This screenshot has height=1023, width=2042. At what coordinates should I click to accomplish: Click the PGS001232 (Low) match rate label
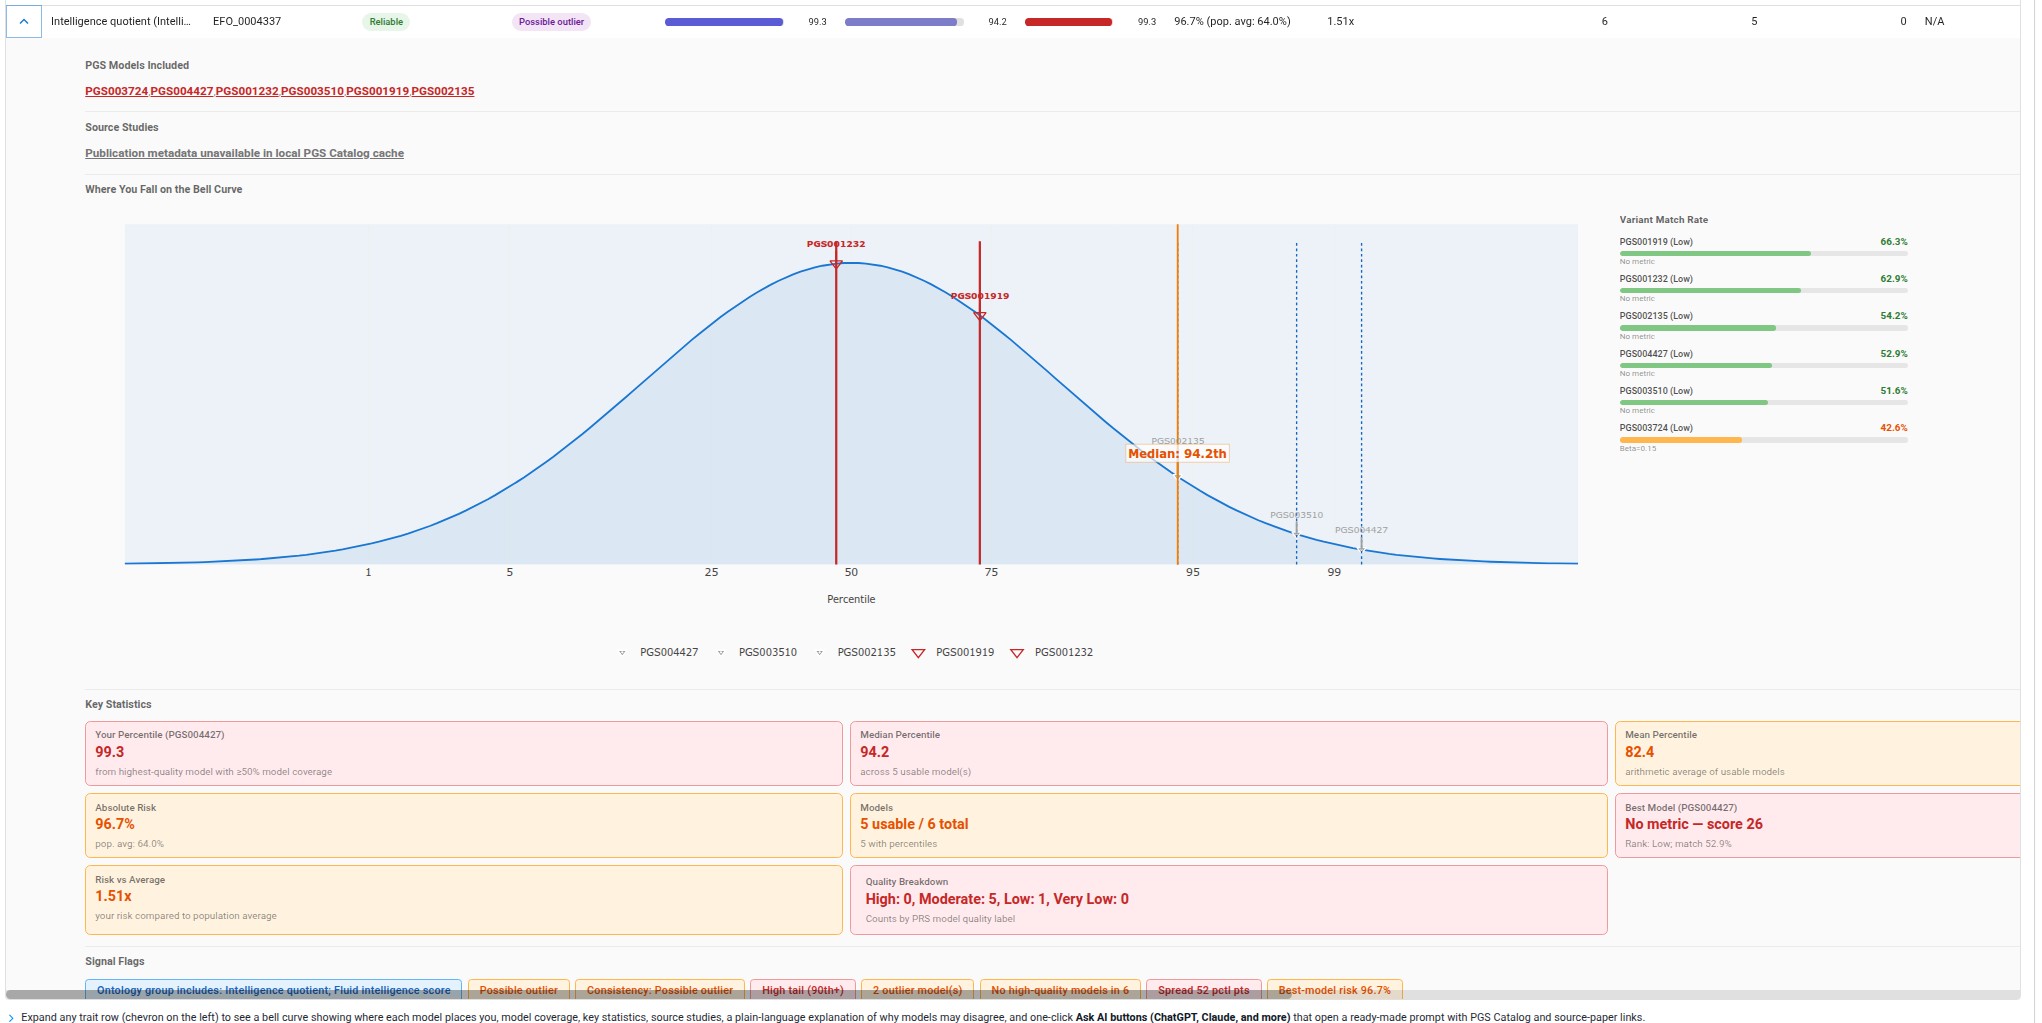1656,279
